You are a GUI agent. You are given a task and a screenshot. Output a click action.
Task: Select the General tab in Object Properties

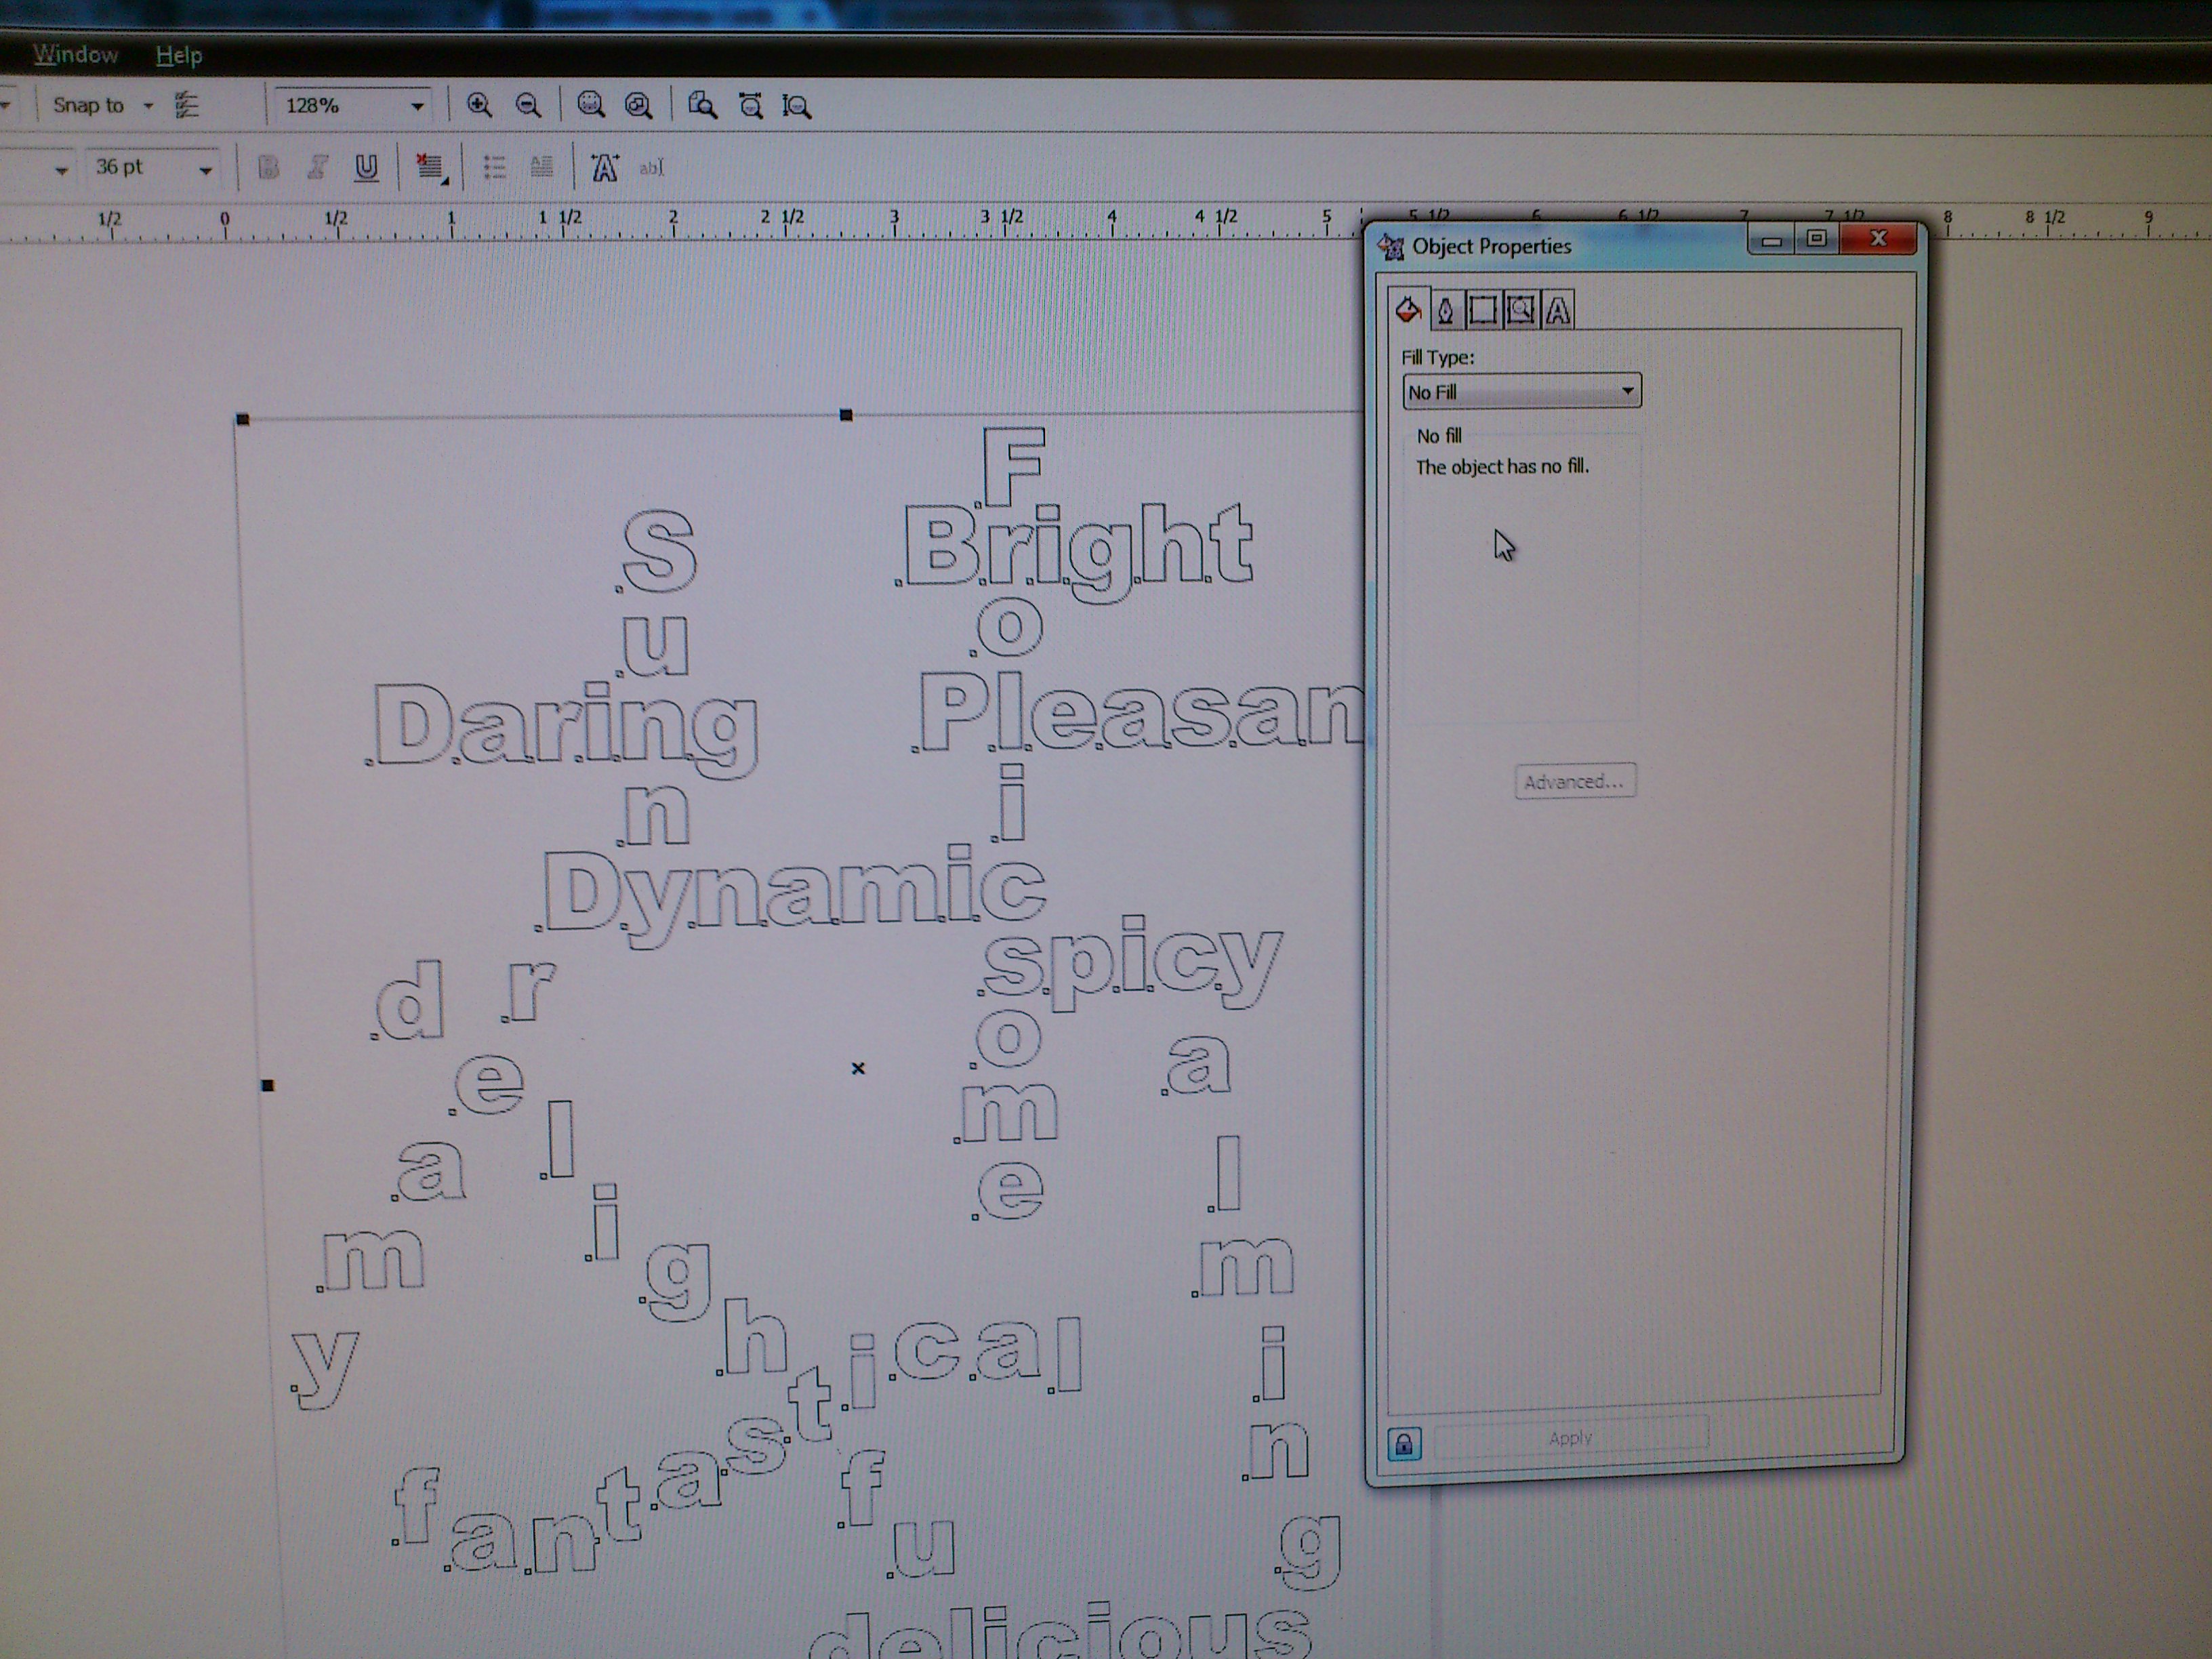(1483, 310)
